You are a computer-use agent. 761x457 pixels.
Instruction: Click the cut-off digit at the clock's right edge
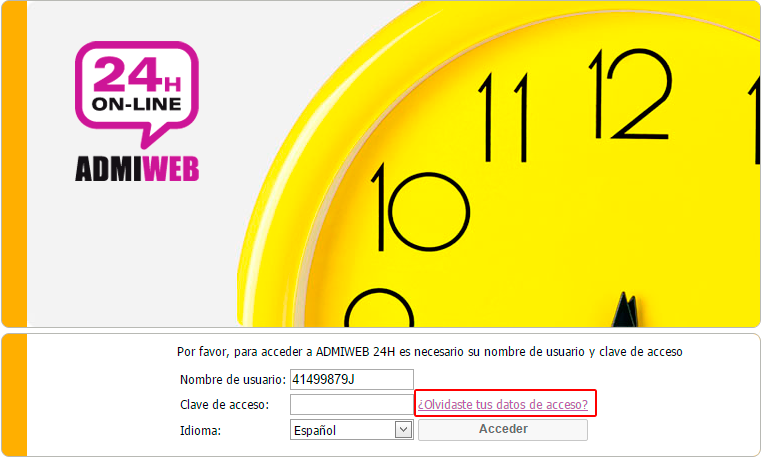755,119
